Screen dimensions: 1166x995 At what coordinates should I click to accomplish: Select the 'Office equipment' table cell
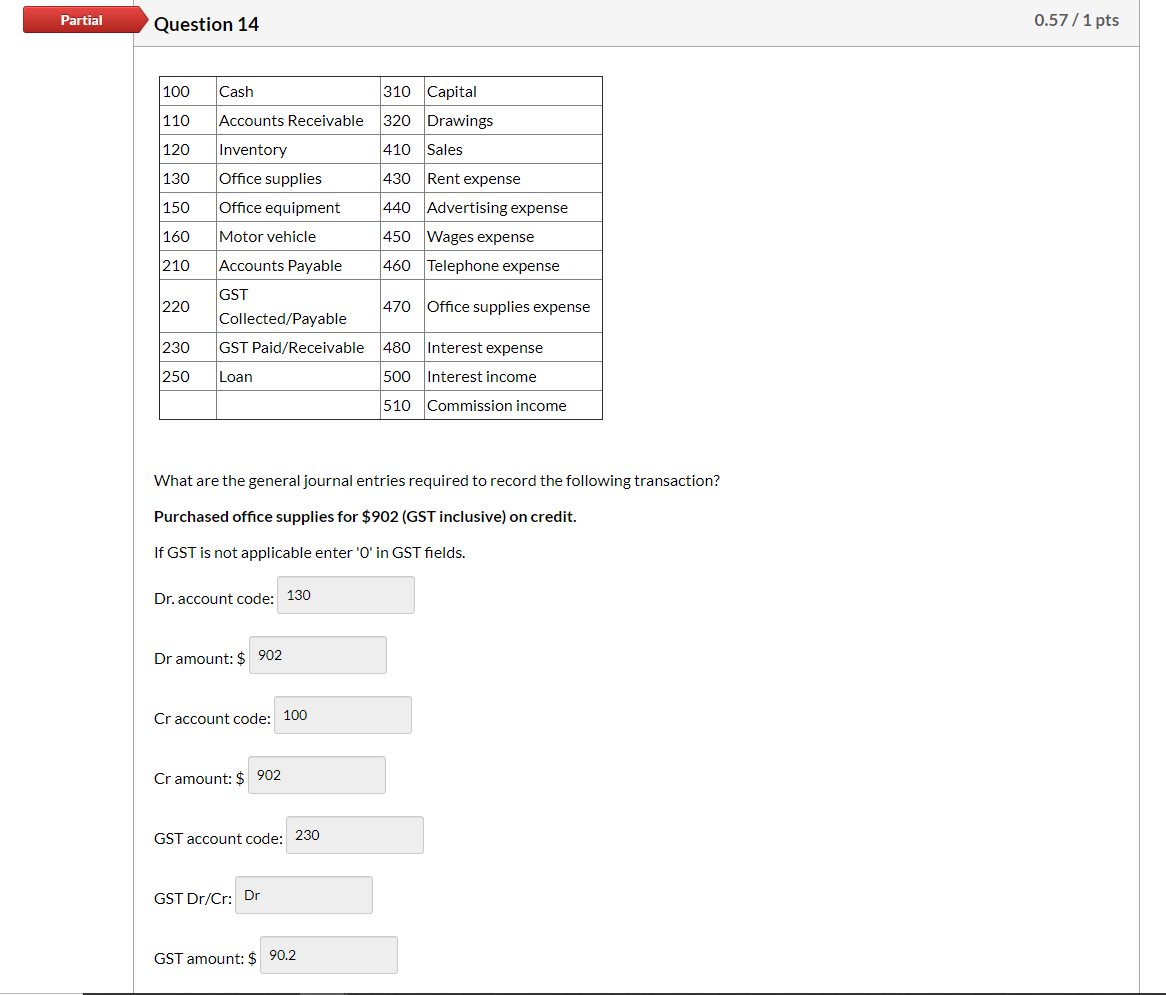pyautogui.click(x=298, y=207)
